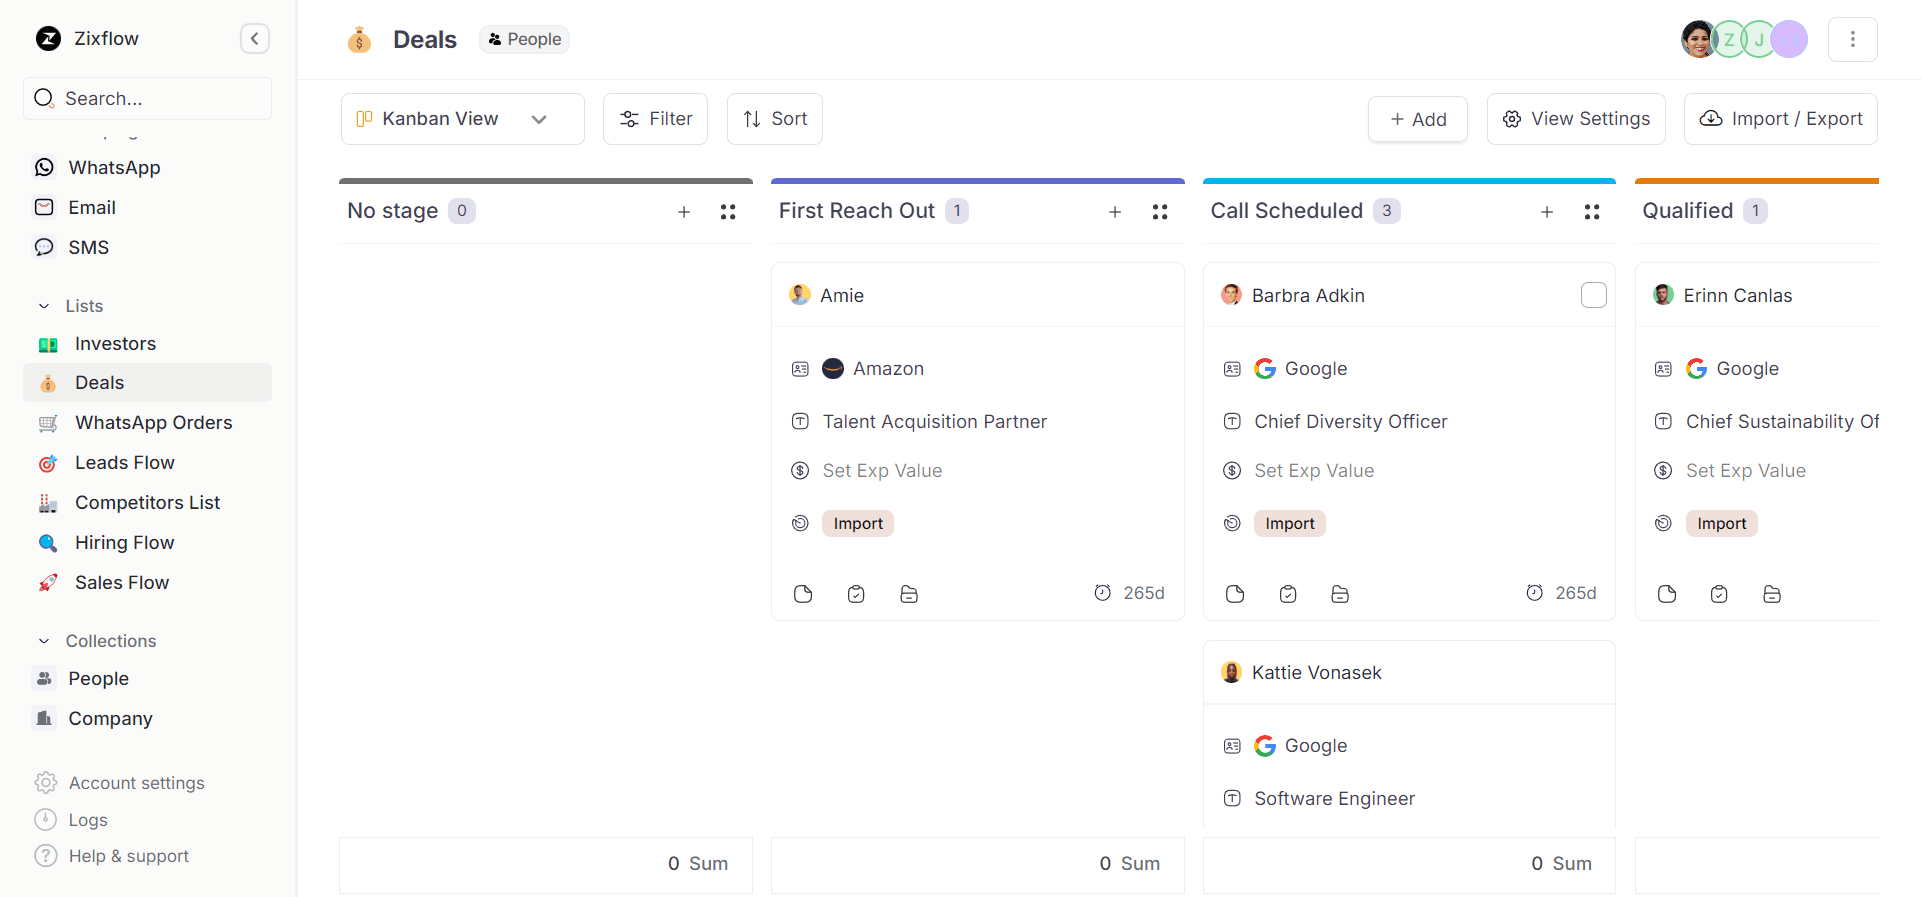Select the Barbra Adkin card checkbox
Screen dimensions: 1921x897
click(1594, 295)
